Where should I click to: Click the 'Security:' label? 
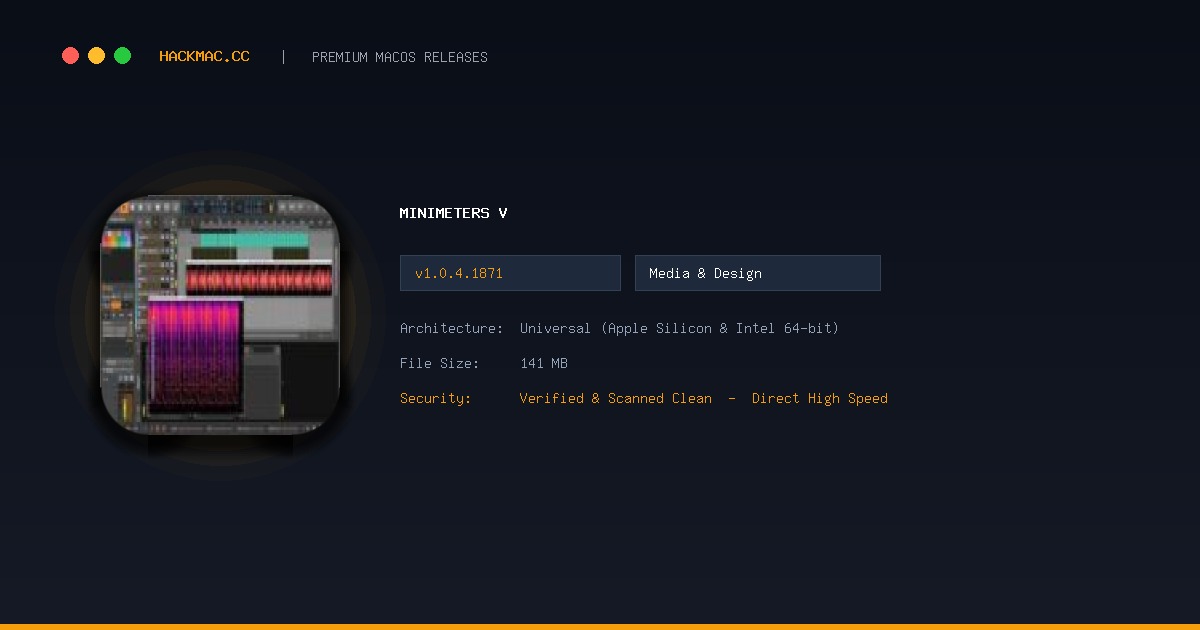pyautogui.click(x=436, y=398)
